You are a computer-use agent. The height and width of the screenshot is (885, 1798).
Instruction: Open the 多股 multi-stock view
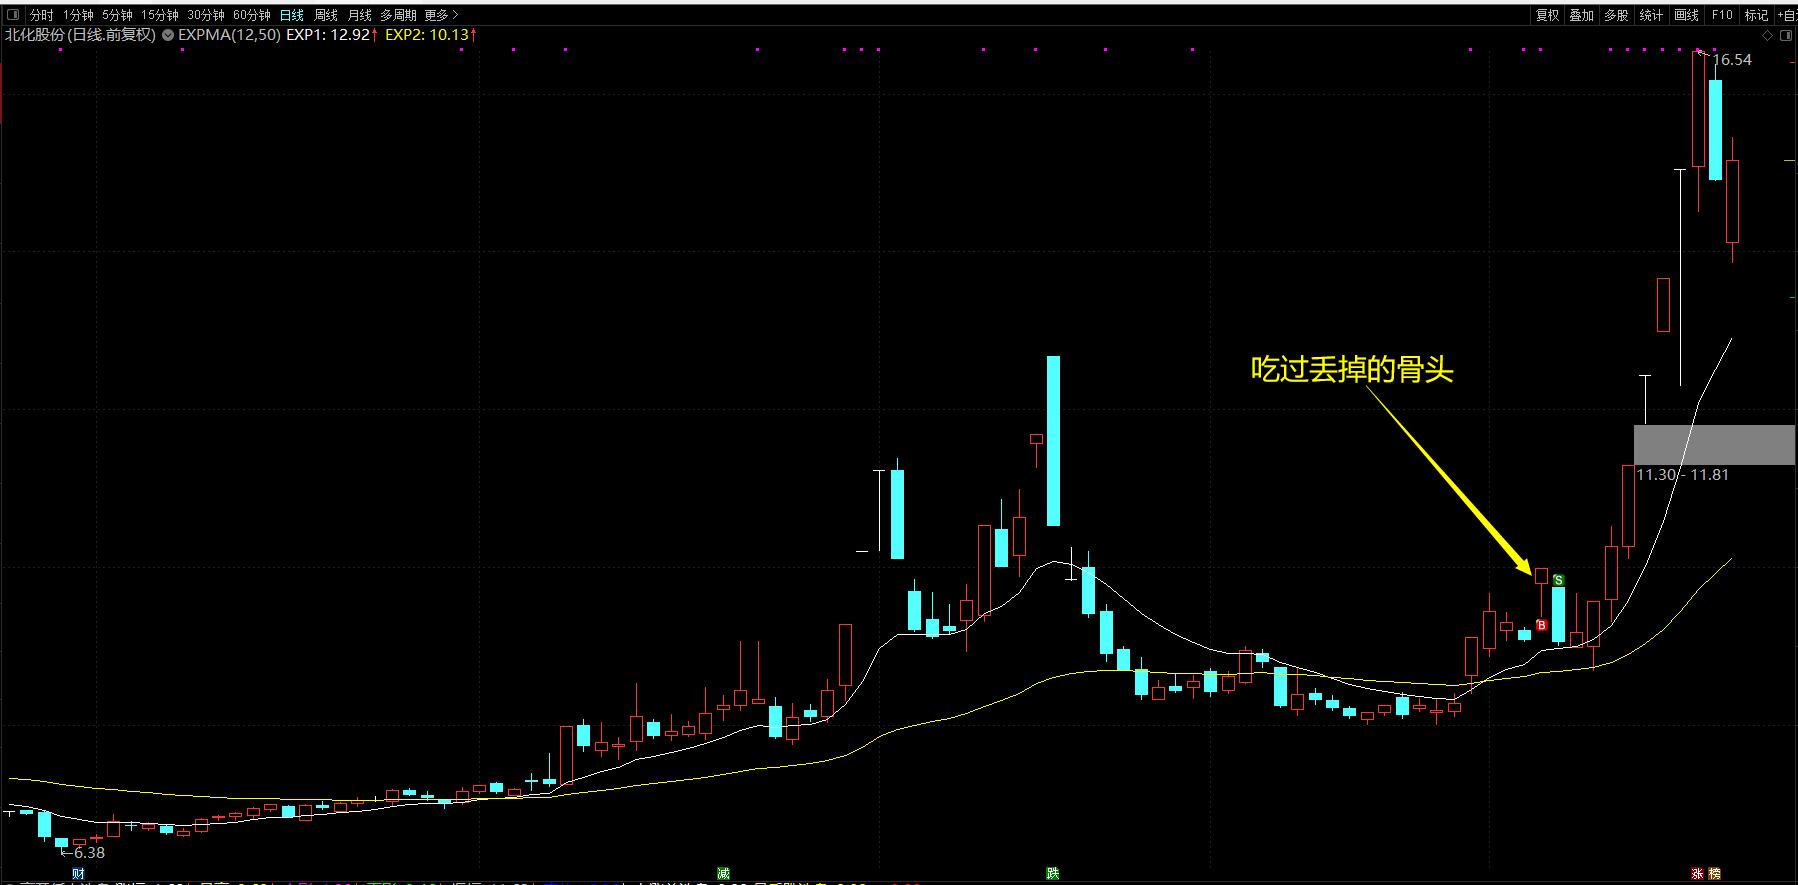pos(1616,15)
